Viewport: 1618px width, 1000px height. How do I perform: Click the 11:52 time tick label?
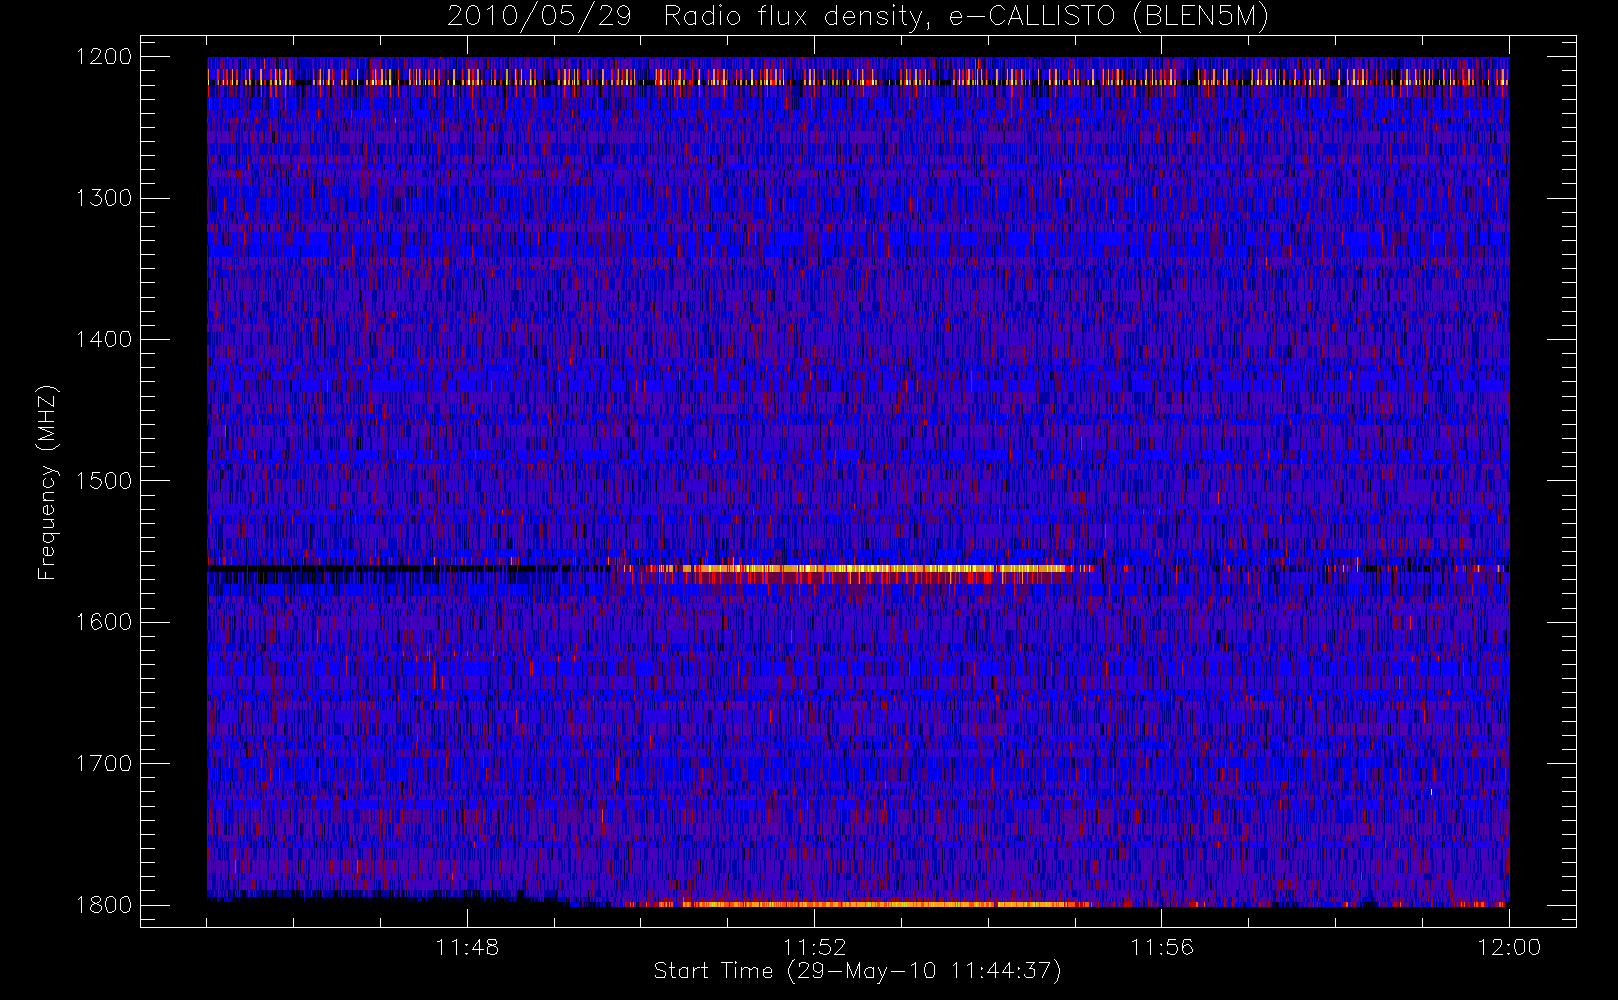coord(814,947)
